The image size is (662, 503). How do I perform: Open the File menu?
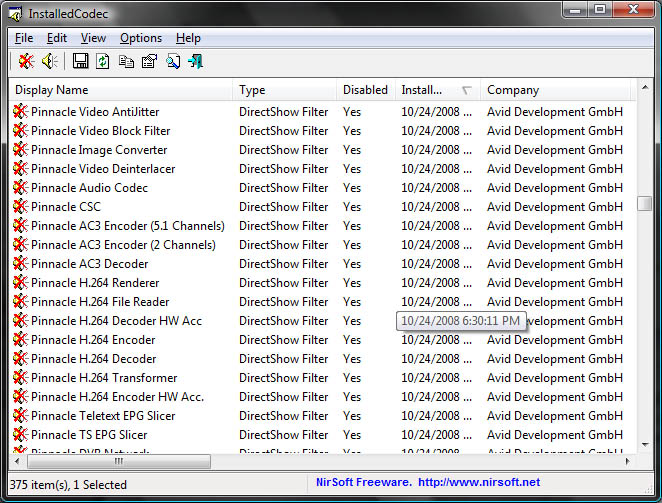(24, 38)
